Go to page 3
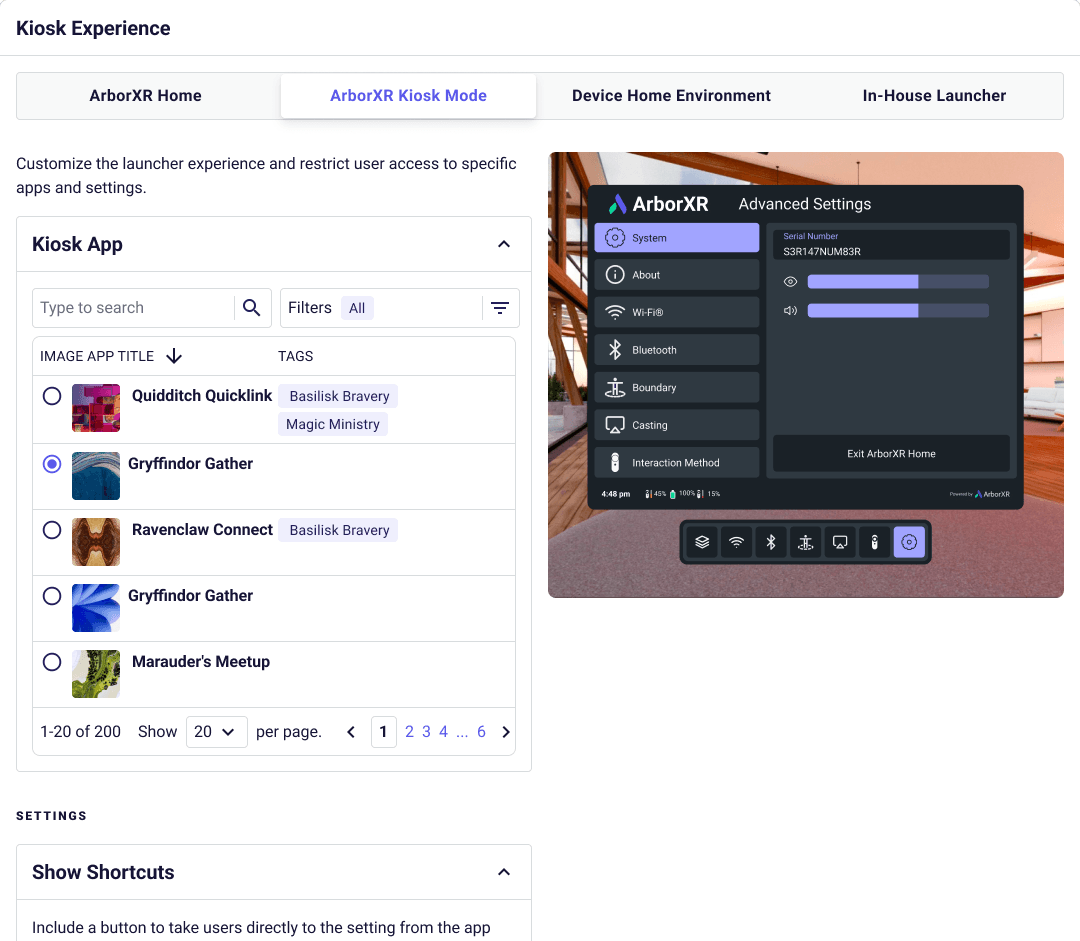The width and height of the screenshot is (1080, 941). point(426,732)
